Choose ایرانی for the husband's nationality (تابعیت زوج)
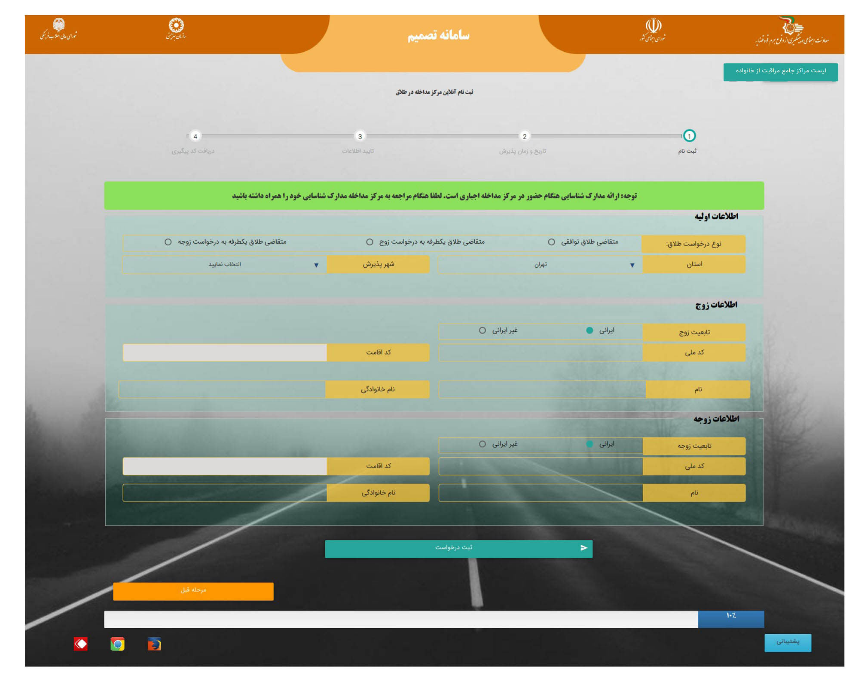 pyautogui.click(x=589, y=330)
